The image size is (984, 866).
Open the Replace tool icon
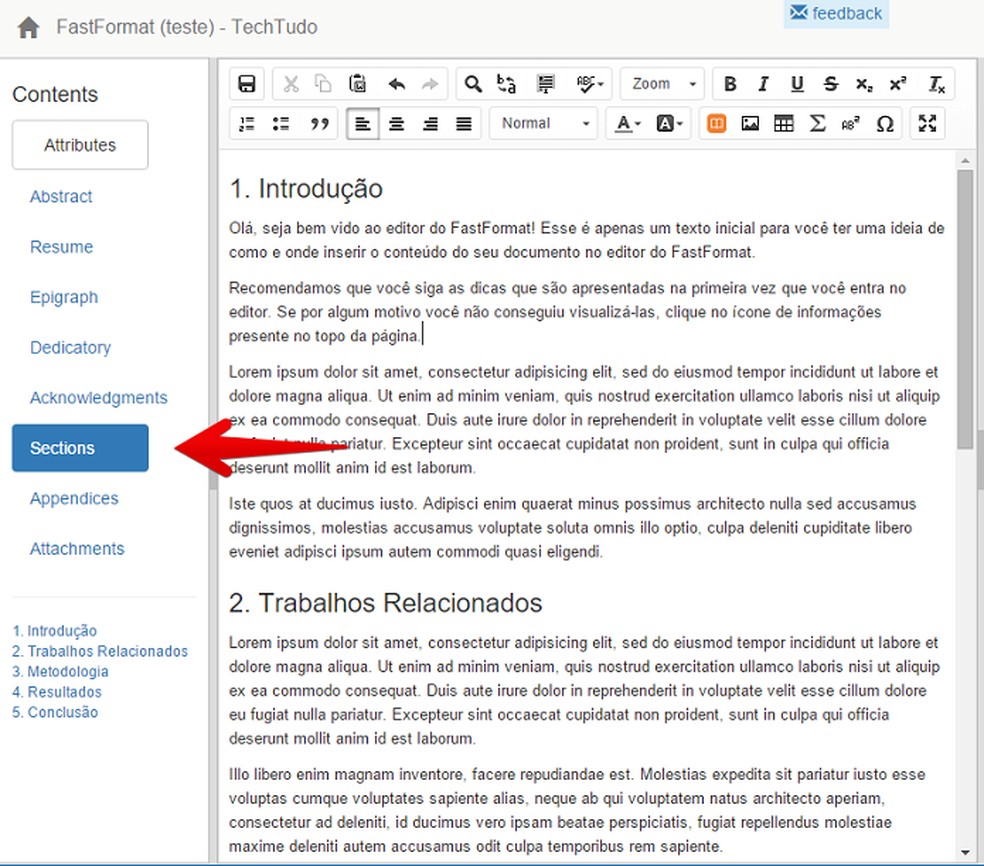[506, 84]
